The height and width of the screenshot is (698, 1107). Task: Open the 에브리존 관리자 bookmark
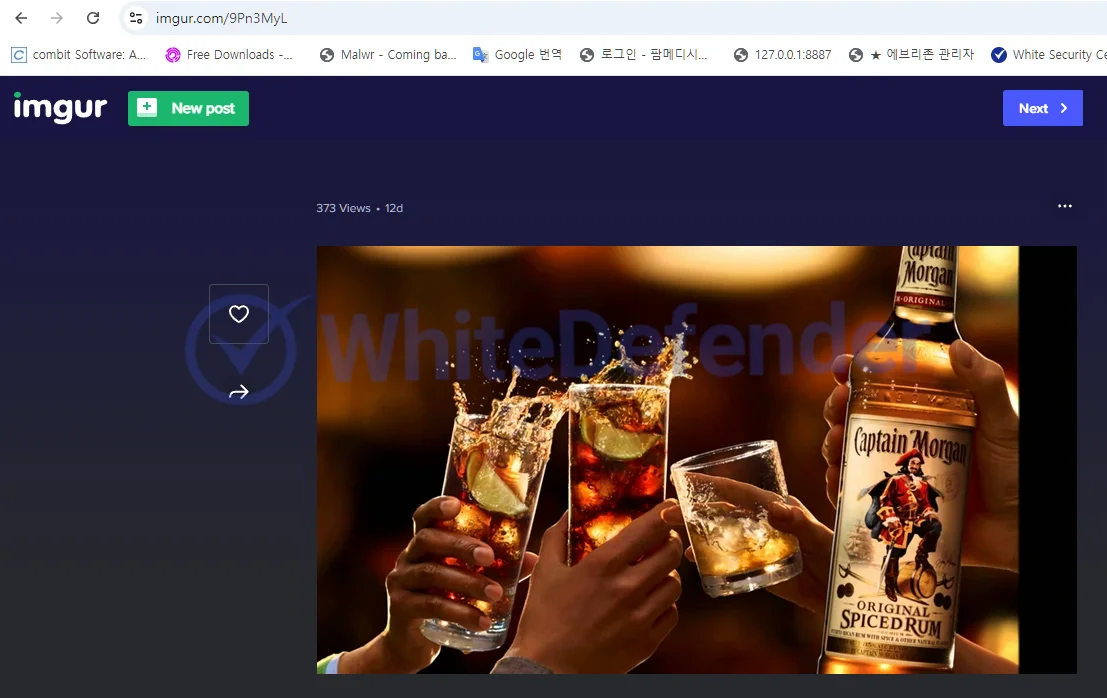pyautogui.click(x=911, y=55)
